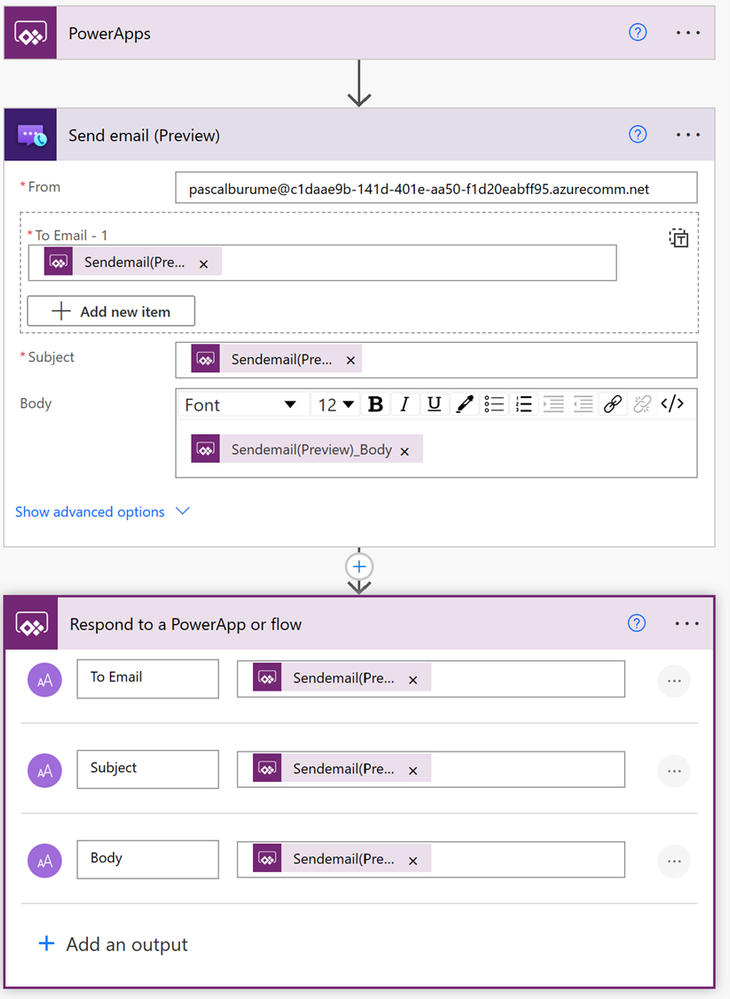Remove the Sendemail(Preview)_Body token
The image size is (730, 999).
click(404, 452)
